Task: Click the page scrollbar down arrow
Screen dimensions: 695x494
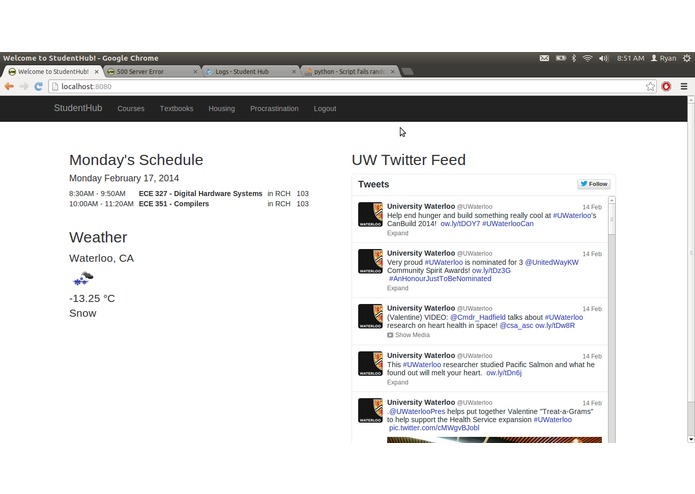Action: click(691, 439)
